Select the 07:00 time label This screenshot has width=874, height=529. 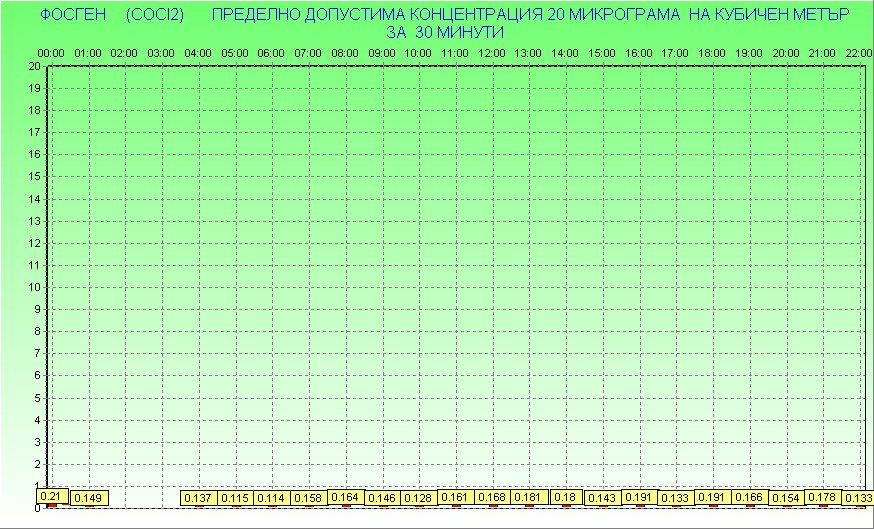pyautogui.click(x=308, y=53)
